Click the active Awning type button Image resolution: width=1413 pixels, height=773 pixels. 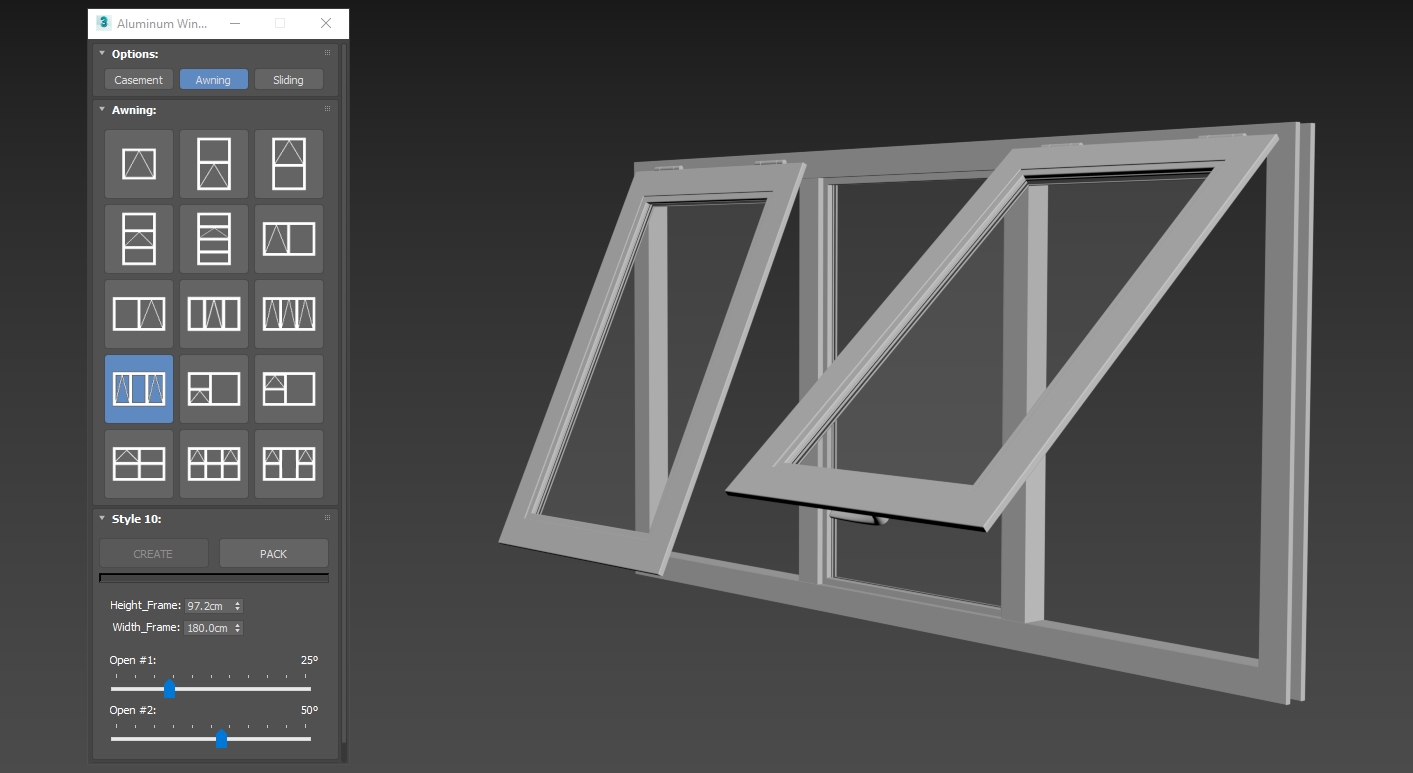click(213, 80)
